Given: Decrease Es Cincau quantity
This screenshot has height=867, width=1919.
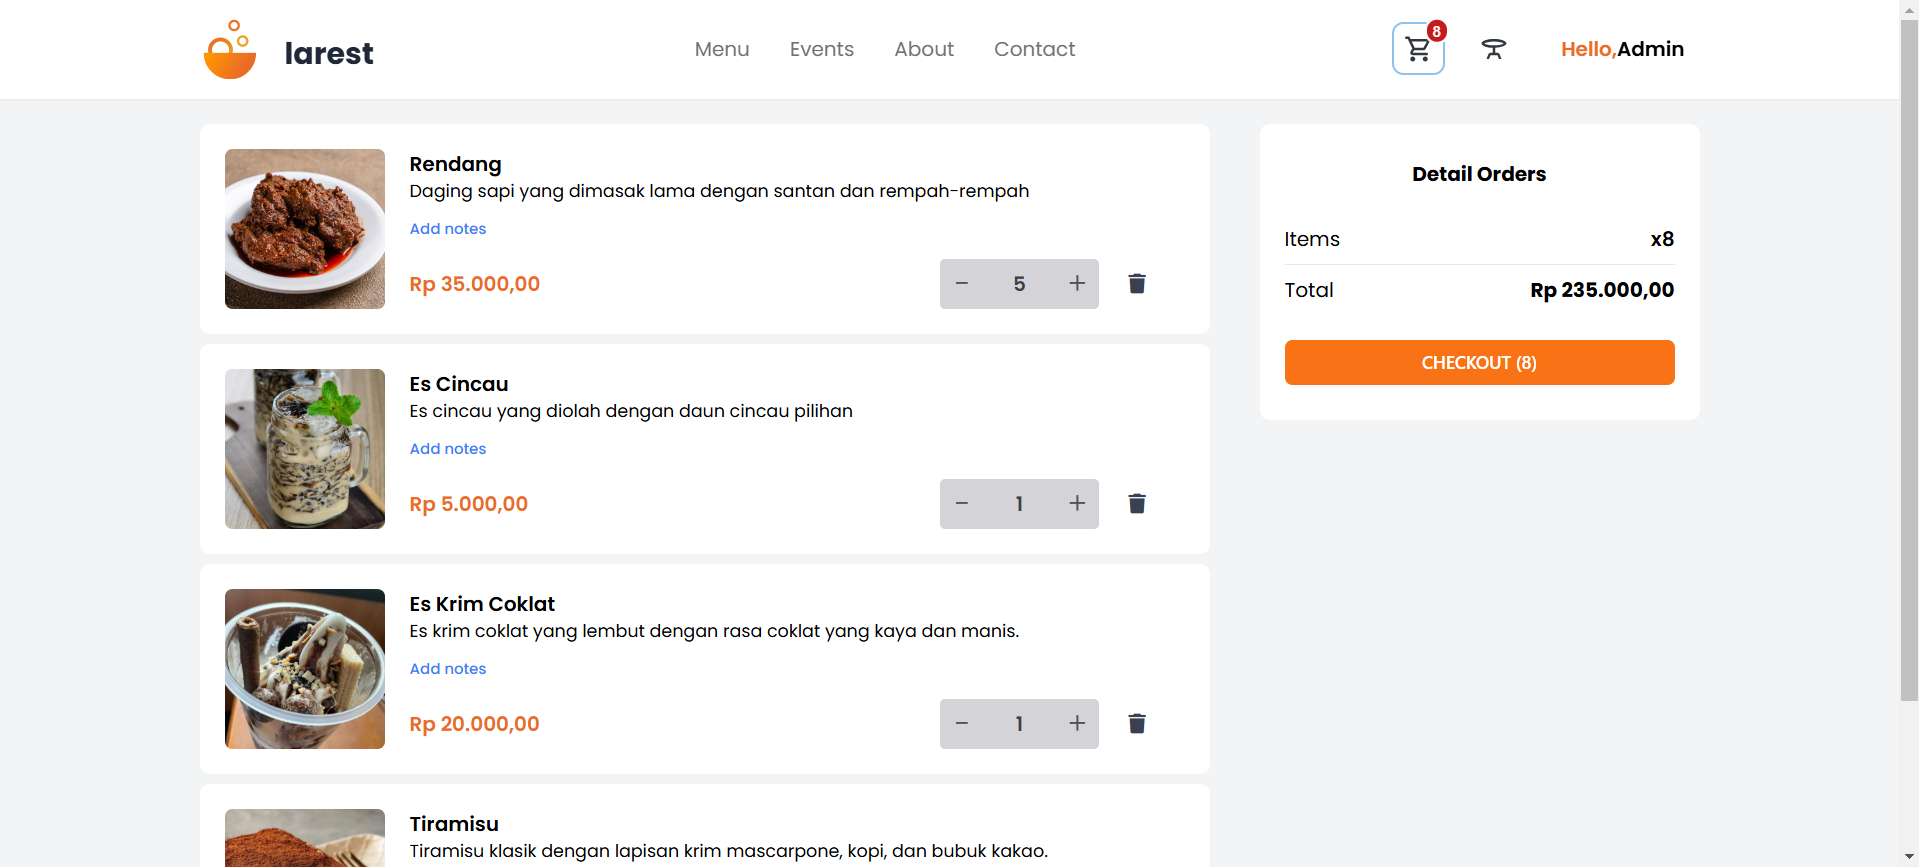Looking at the screenshot, I should coord(962,504).
